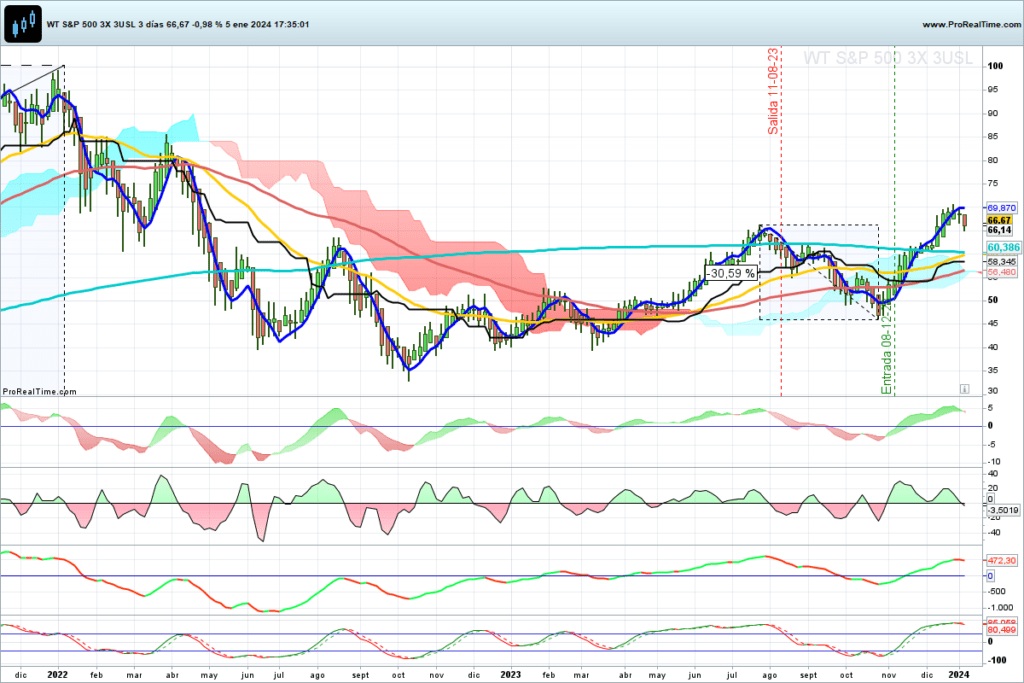
Task: Click the 2023 year label on the time axis
Action: pos(511,675)
